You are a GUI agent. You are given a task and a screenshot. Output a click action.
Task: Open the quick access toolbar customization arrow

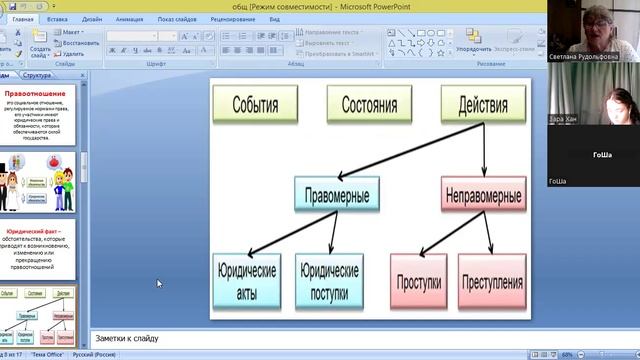point(54,6)
